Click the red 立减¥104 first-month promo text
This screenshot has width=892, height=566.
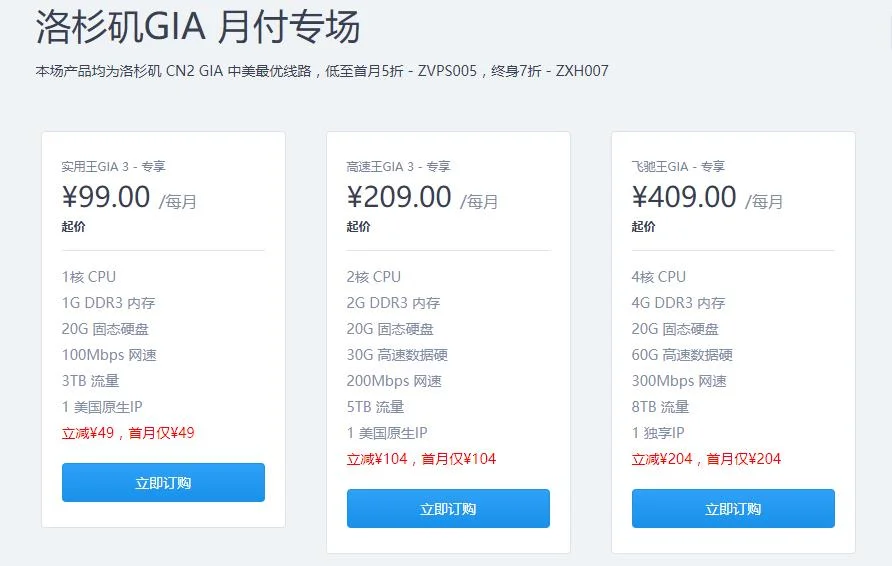(x=421, y=459)
